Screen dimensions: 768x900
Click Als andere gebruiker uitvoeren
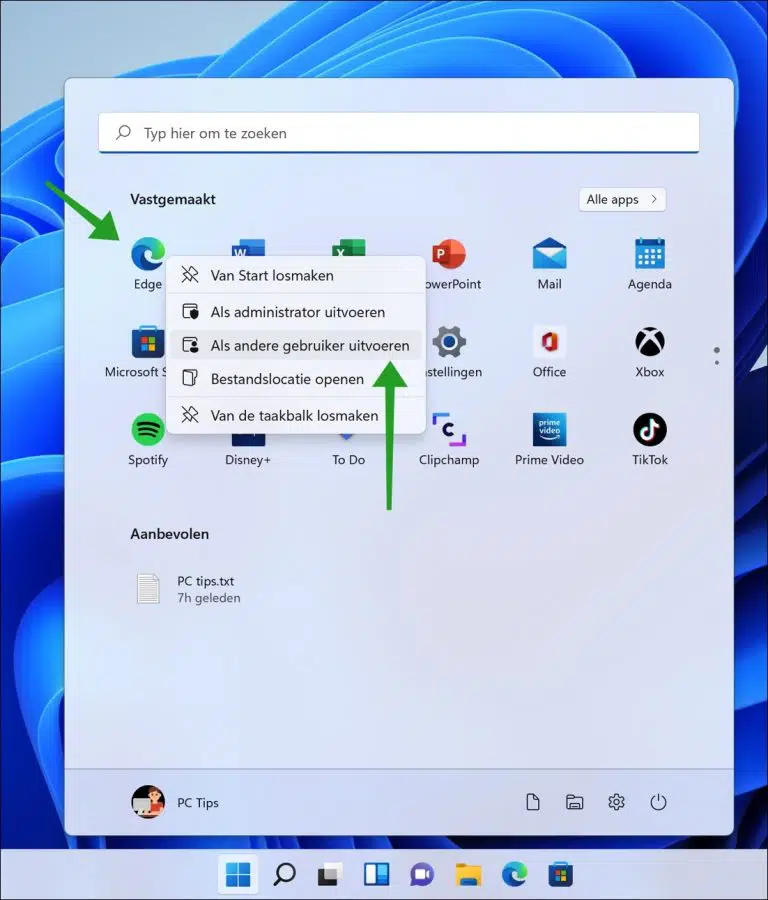tap(296, 346)
